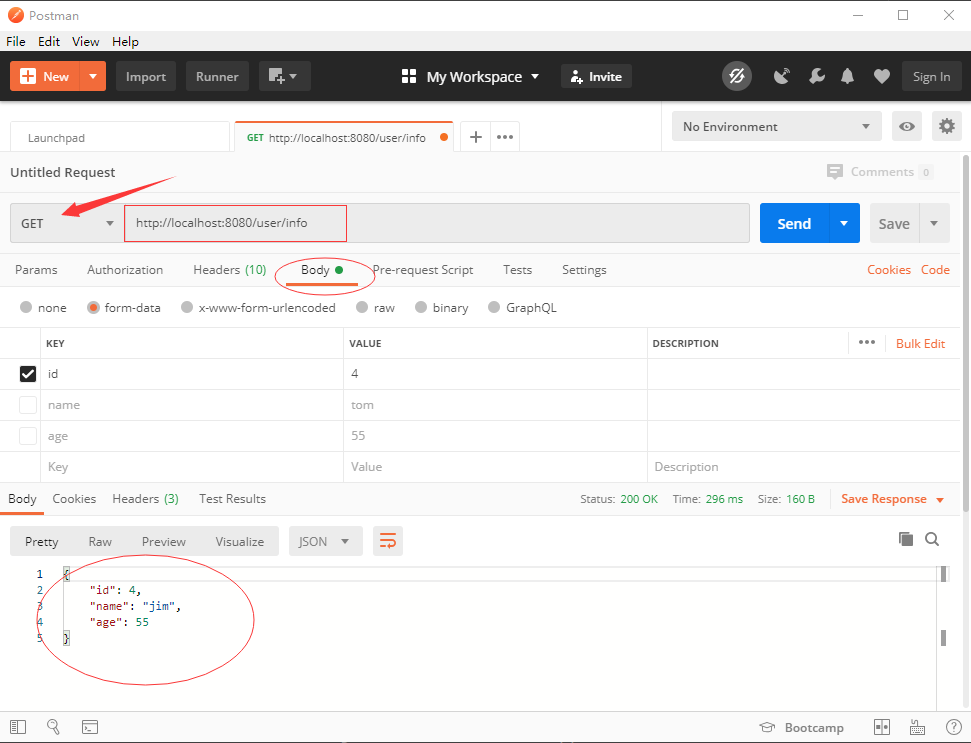
Task: Switch to the Test Results tab
Action: [x=232, y=499]
